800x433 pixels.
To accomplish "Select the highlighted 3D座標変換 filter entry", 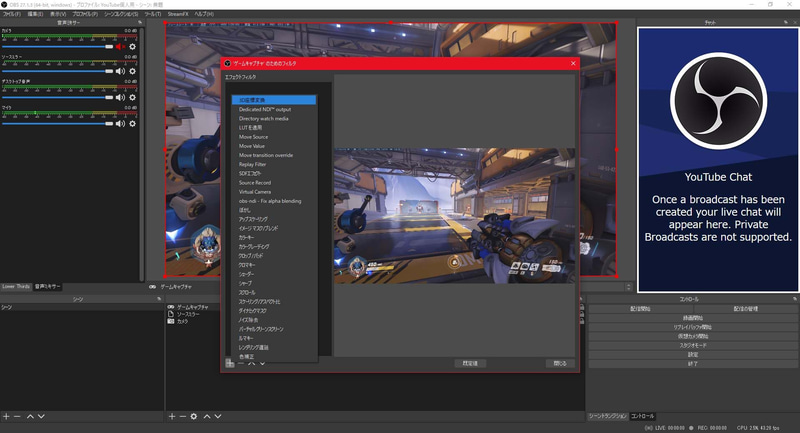I will [274, 100].
